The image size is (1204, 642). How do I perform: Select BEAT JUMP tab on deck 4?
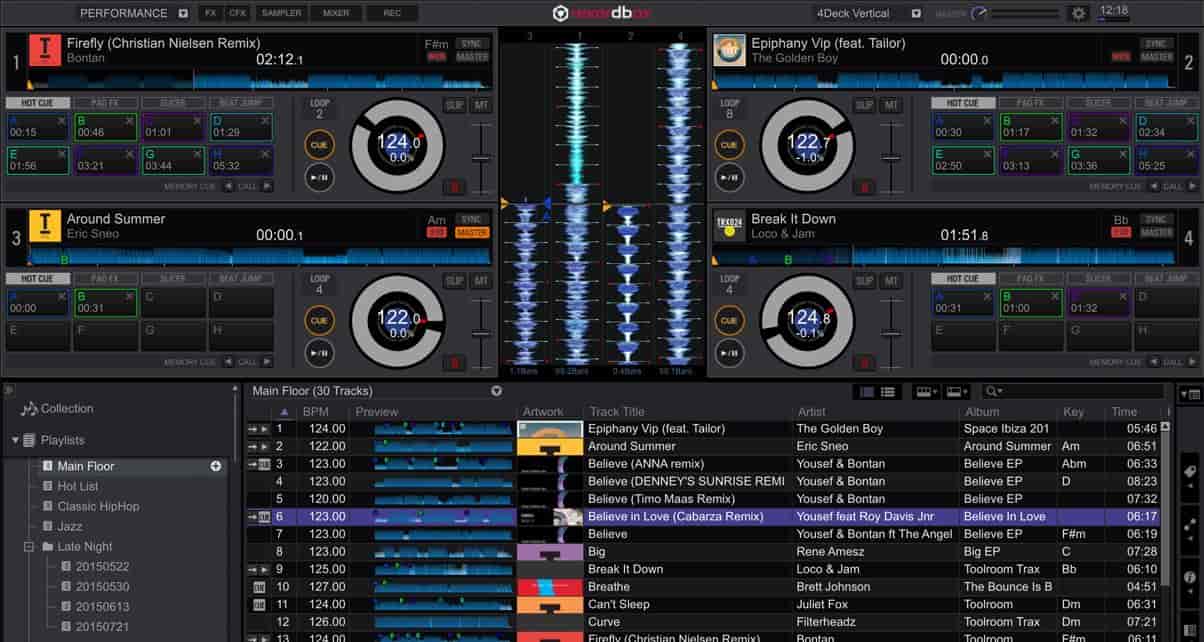click(1165, 279)
